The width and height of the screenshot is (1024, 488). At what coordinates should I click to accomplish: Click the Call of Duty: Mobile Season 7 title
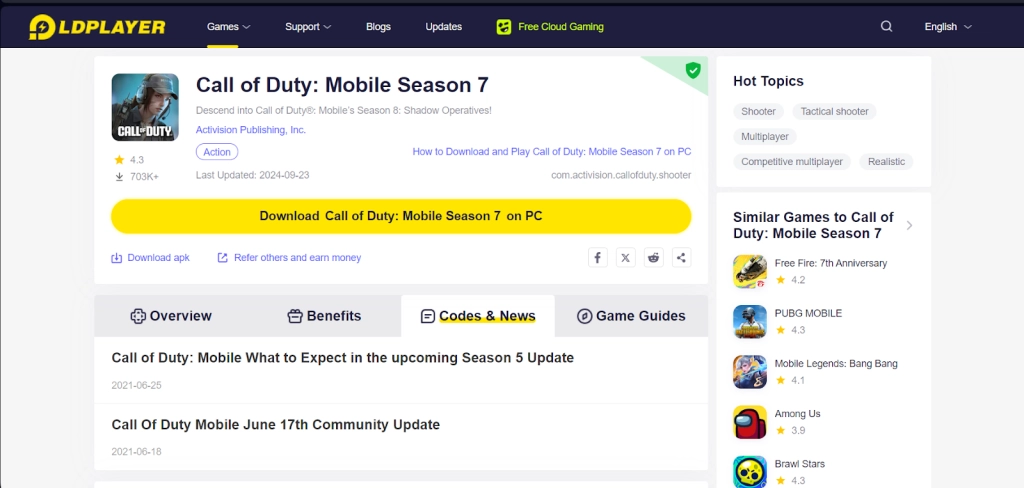point(342,85)
